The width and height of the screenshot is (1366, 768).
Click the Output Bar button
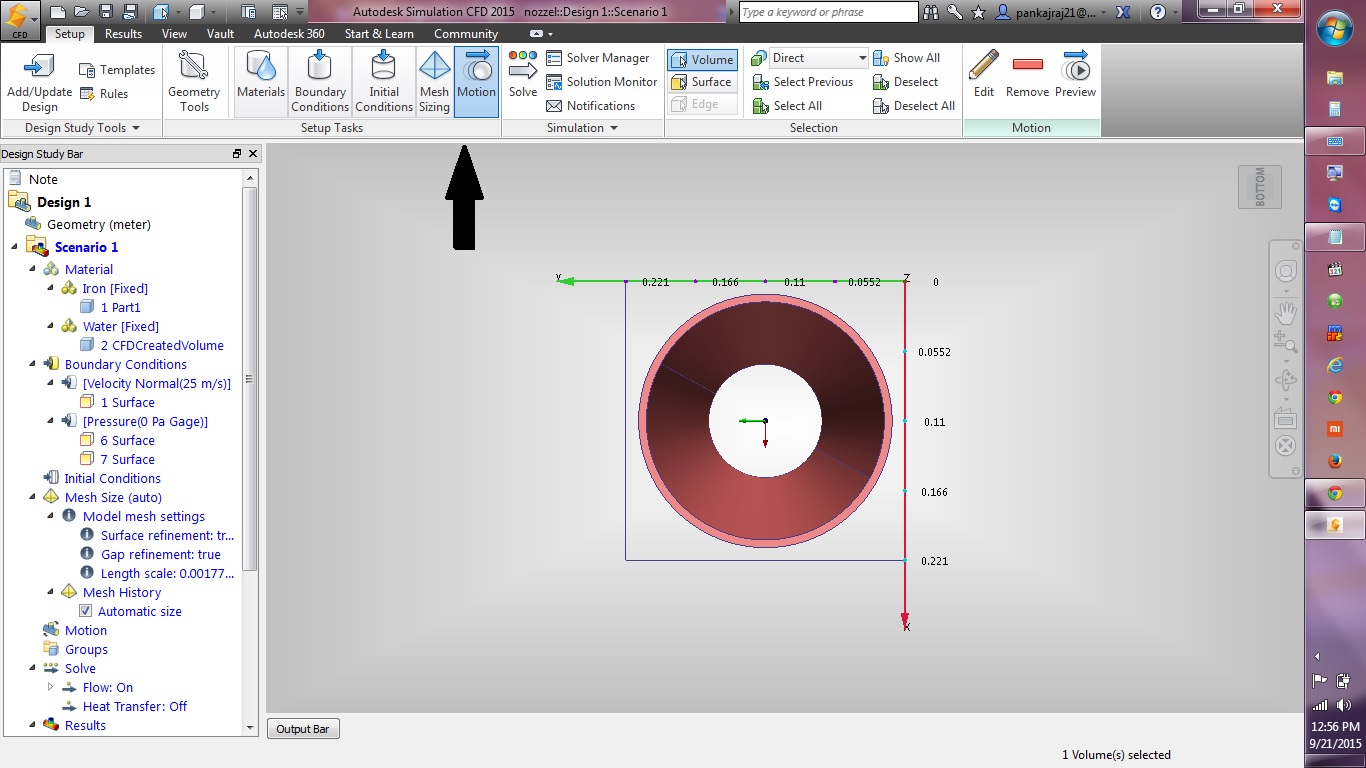(x=303, y=729)
